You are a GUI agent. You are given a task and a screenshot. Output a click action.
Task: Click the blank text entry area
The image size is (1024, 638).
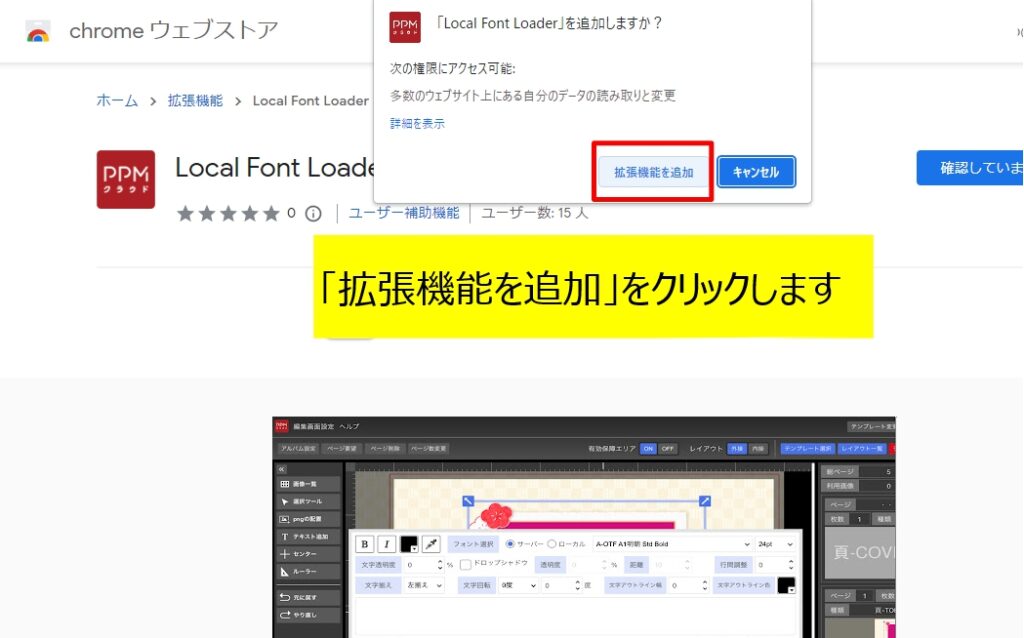575,617
